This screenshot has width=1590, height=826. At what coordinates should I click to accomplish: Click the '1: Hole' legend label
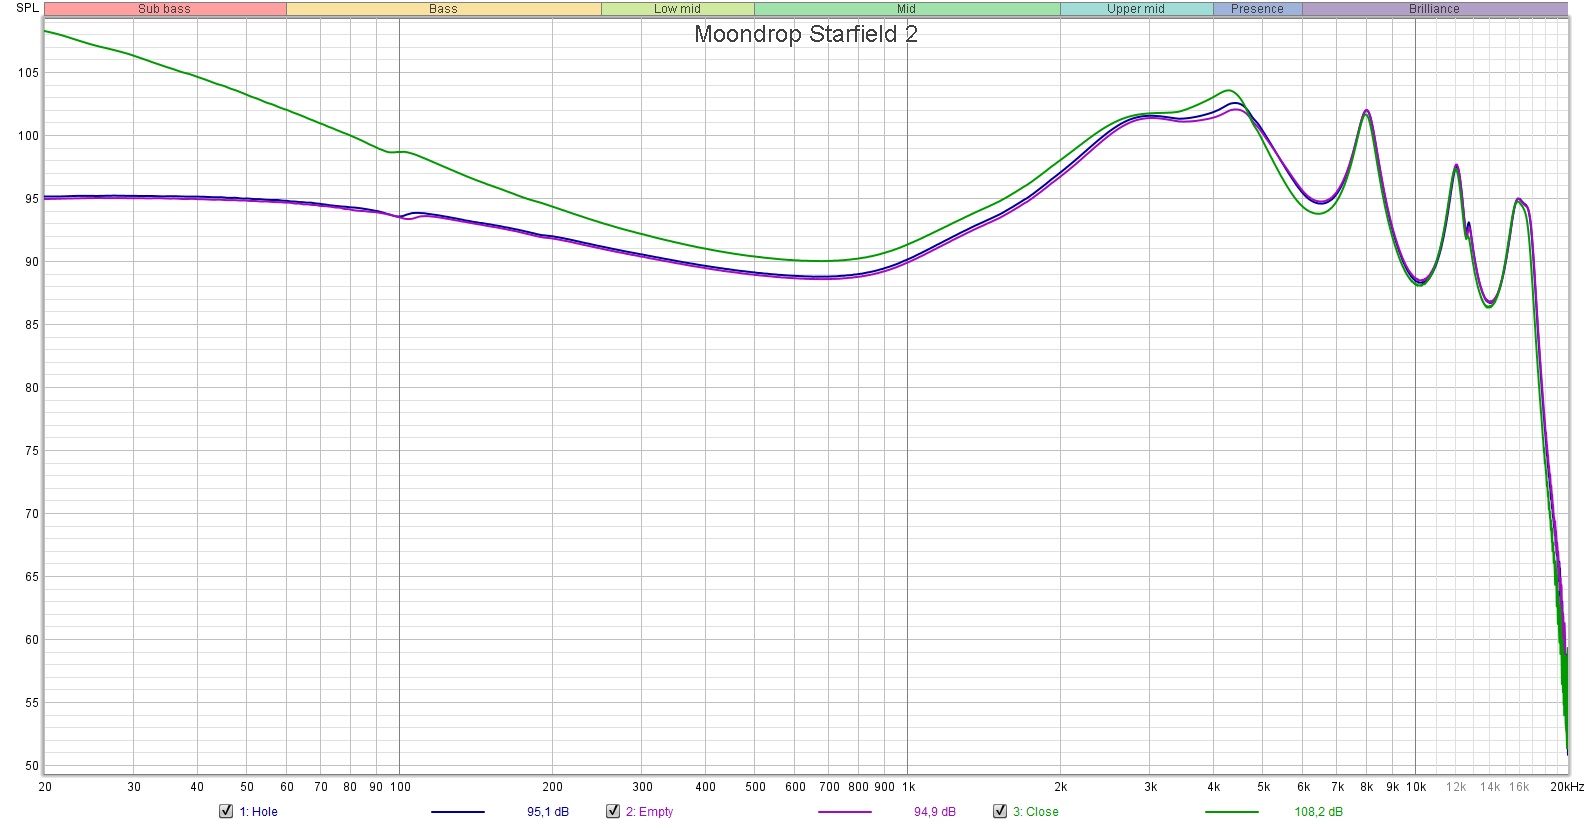(x=258, y=812)
